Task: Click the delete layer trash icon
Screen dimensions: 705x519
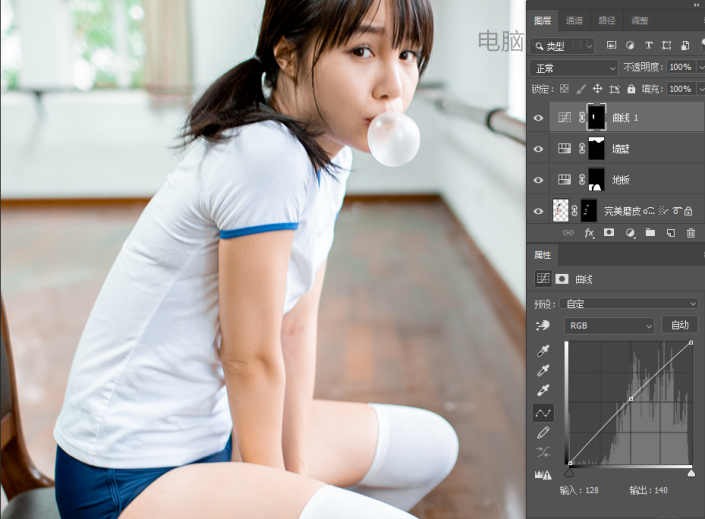Action: pos(691,232)
